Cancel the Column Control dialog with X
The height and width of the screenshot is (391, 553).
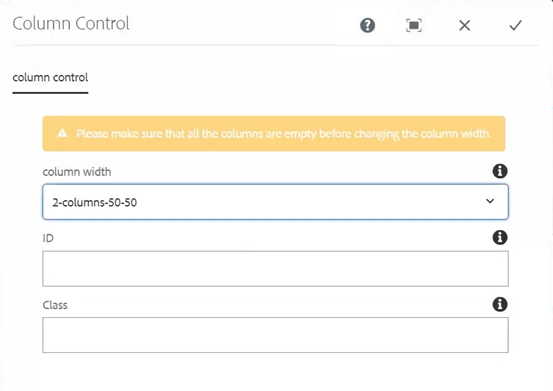464,25
